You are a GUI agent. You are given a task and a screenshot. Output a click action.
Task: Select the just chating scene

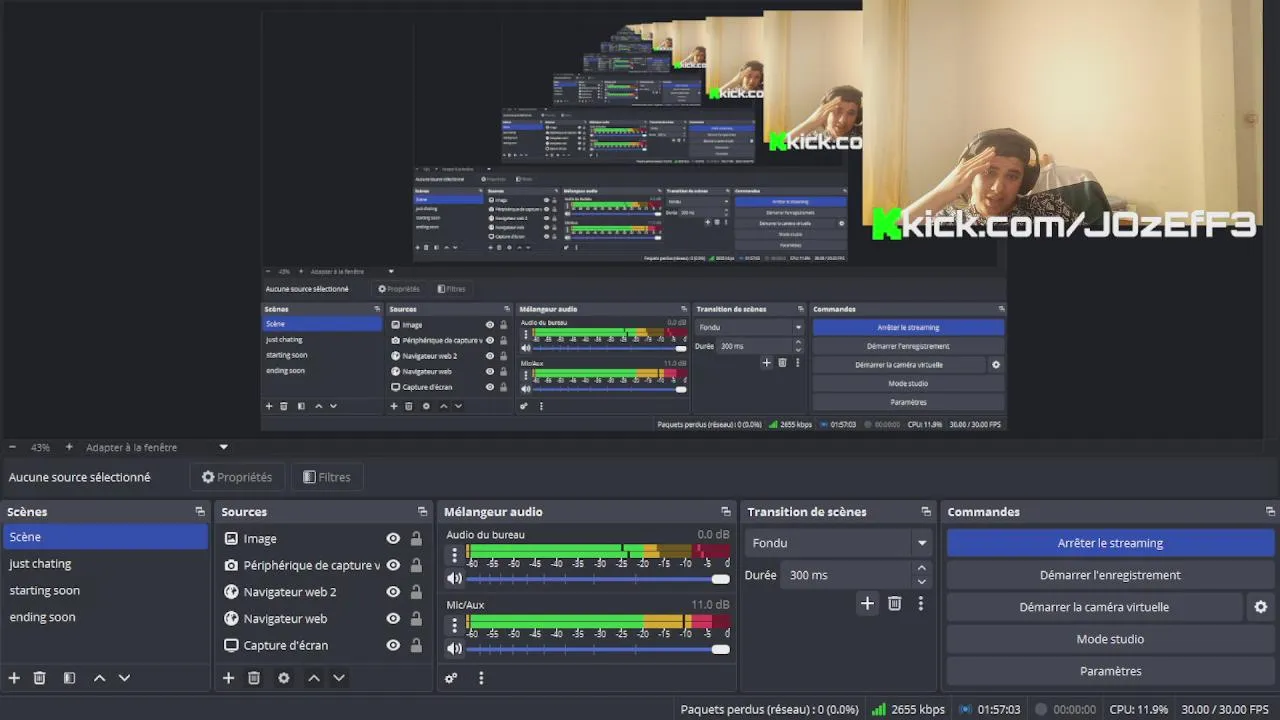tap(105, 564)
